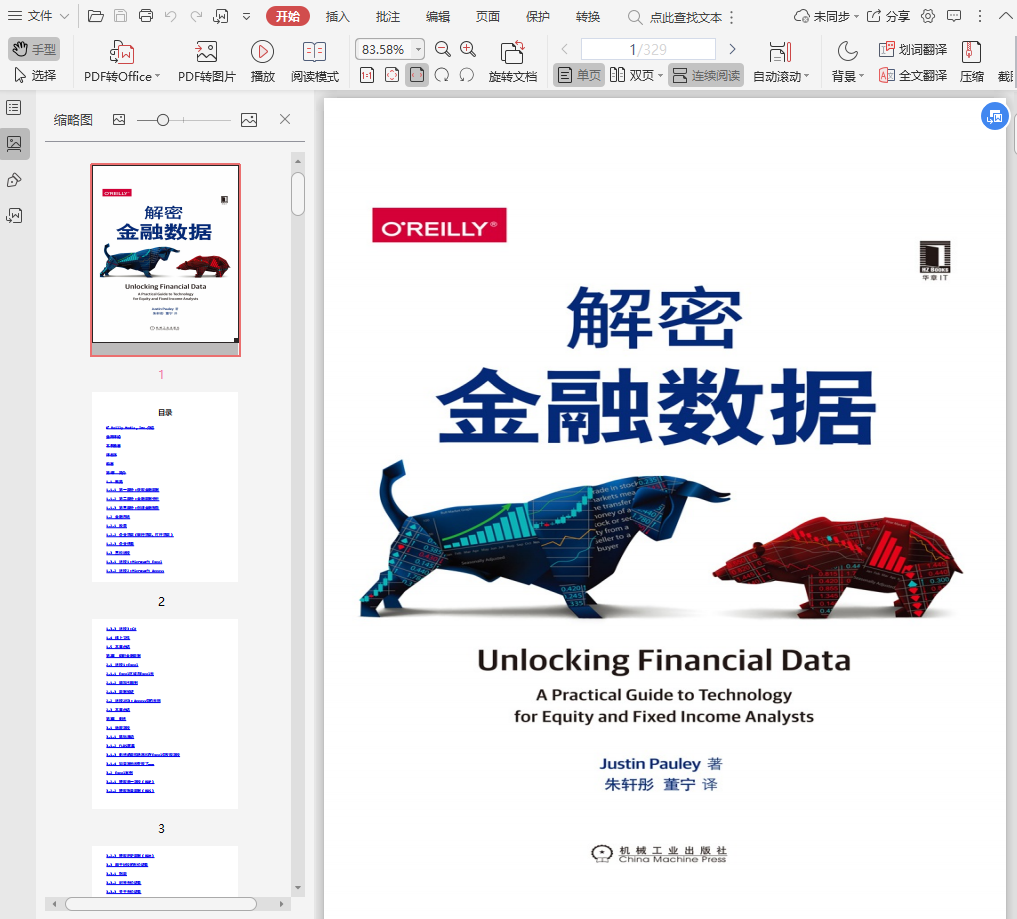Click the blue floating convert button

994,116
